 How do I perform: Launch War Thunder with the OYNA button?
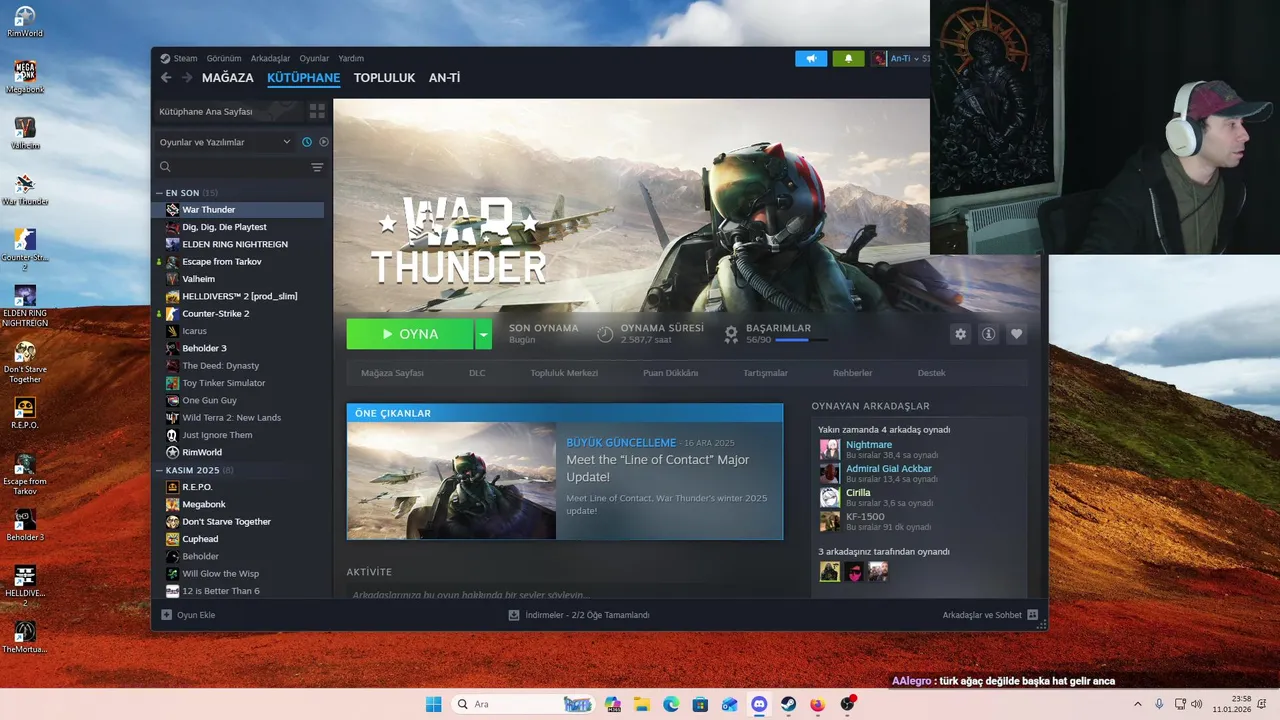point(410,334)
